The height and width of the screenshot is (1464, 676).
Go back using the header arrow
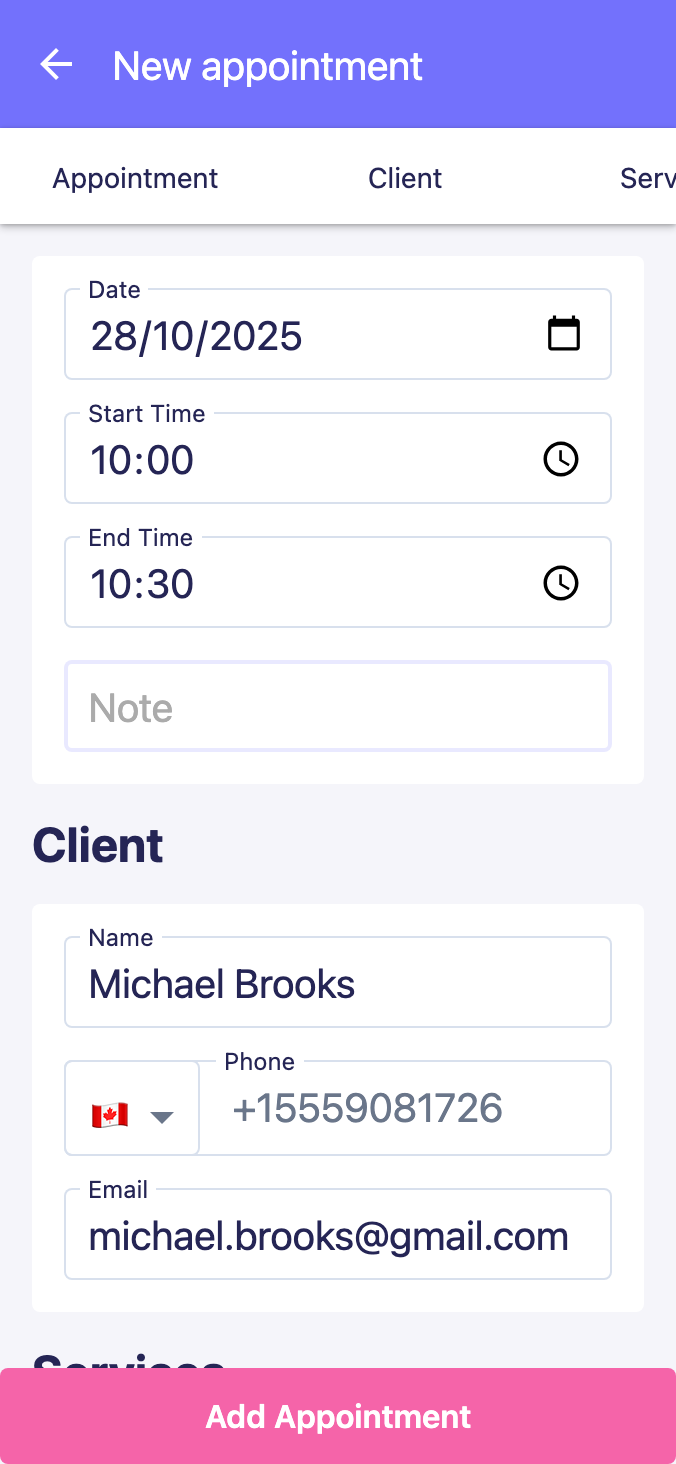click(56, 66)
